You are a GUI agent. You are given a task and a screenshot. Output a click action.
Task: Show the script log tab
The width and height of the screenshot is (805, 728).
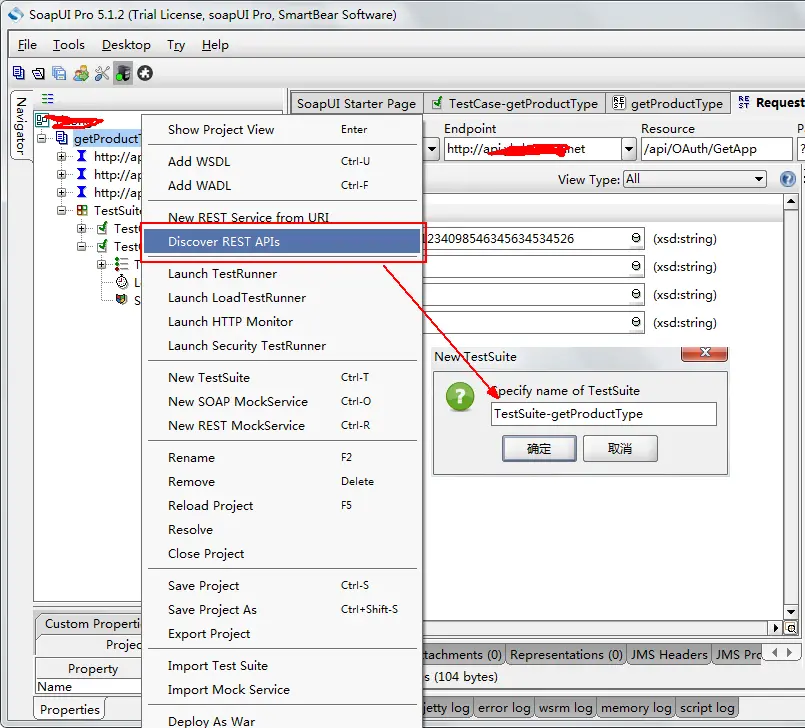point(707,708)
